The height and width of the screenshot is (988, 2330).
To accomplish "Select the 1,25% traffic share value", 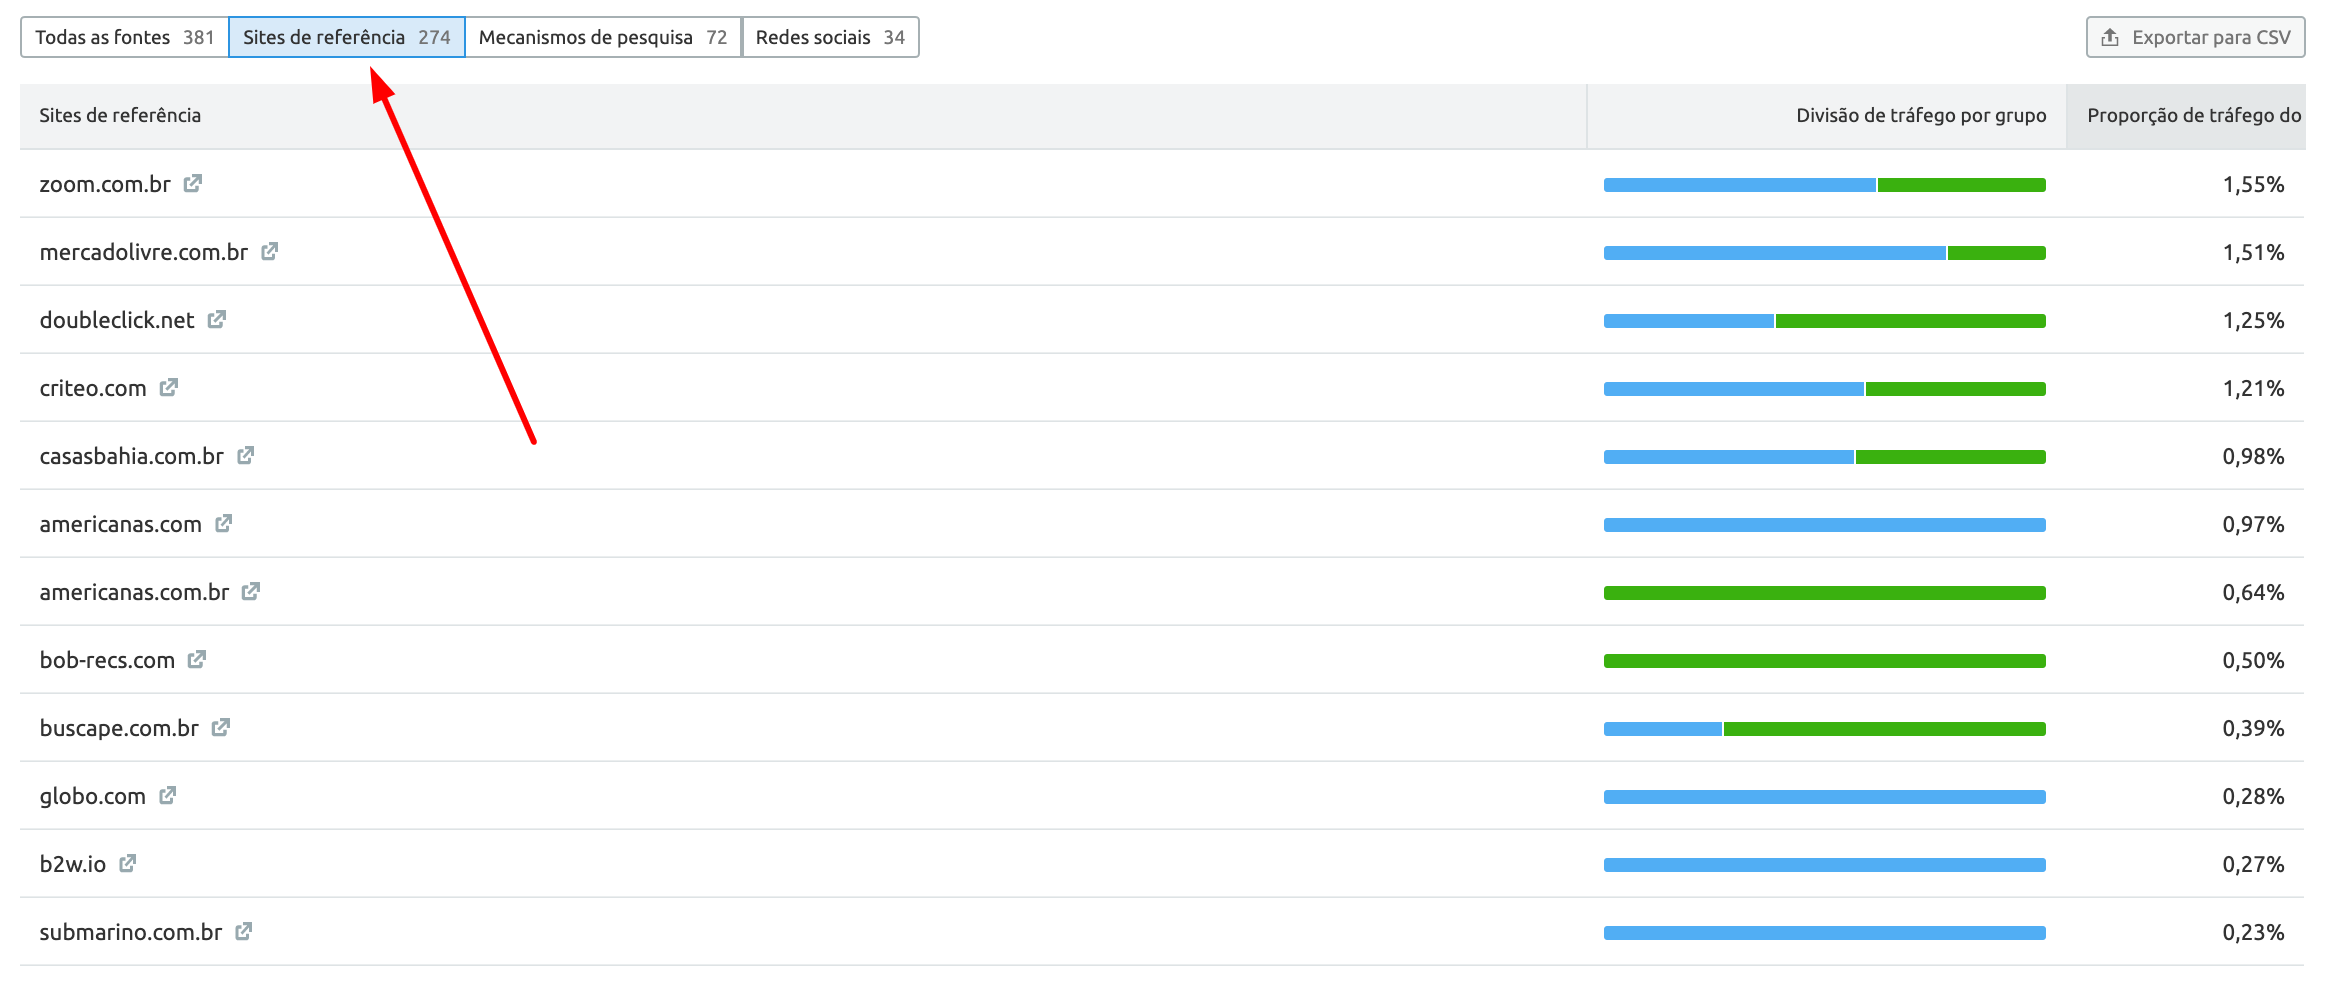I will point(2253,320).
